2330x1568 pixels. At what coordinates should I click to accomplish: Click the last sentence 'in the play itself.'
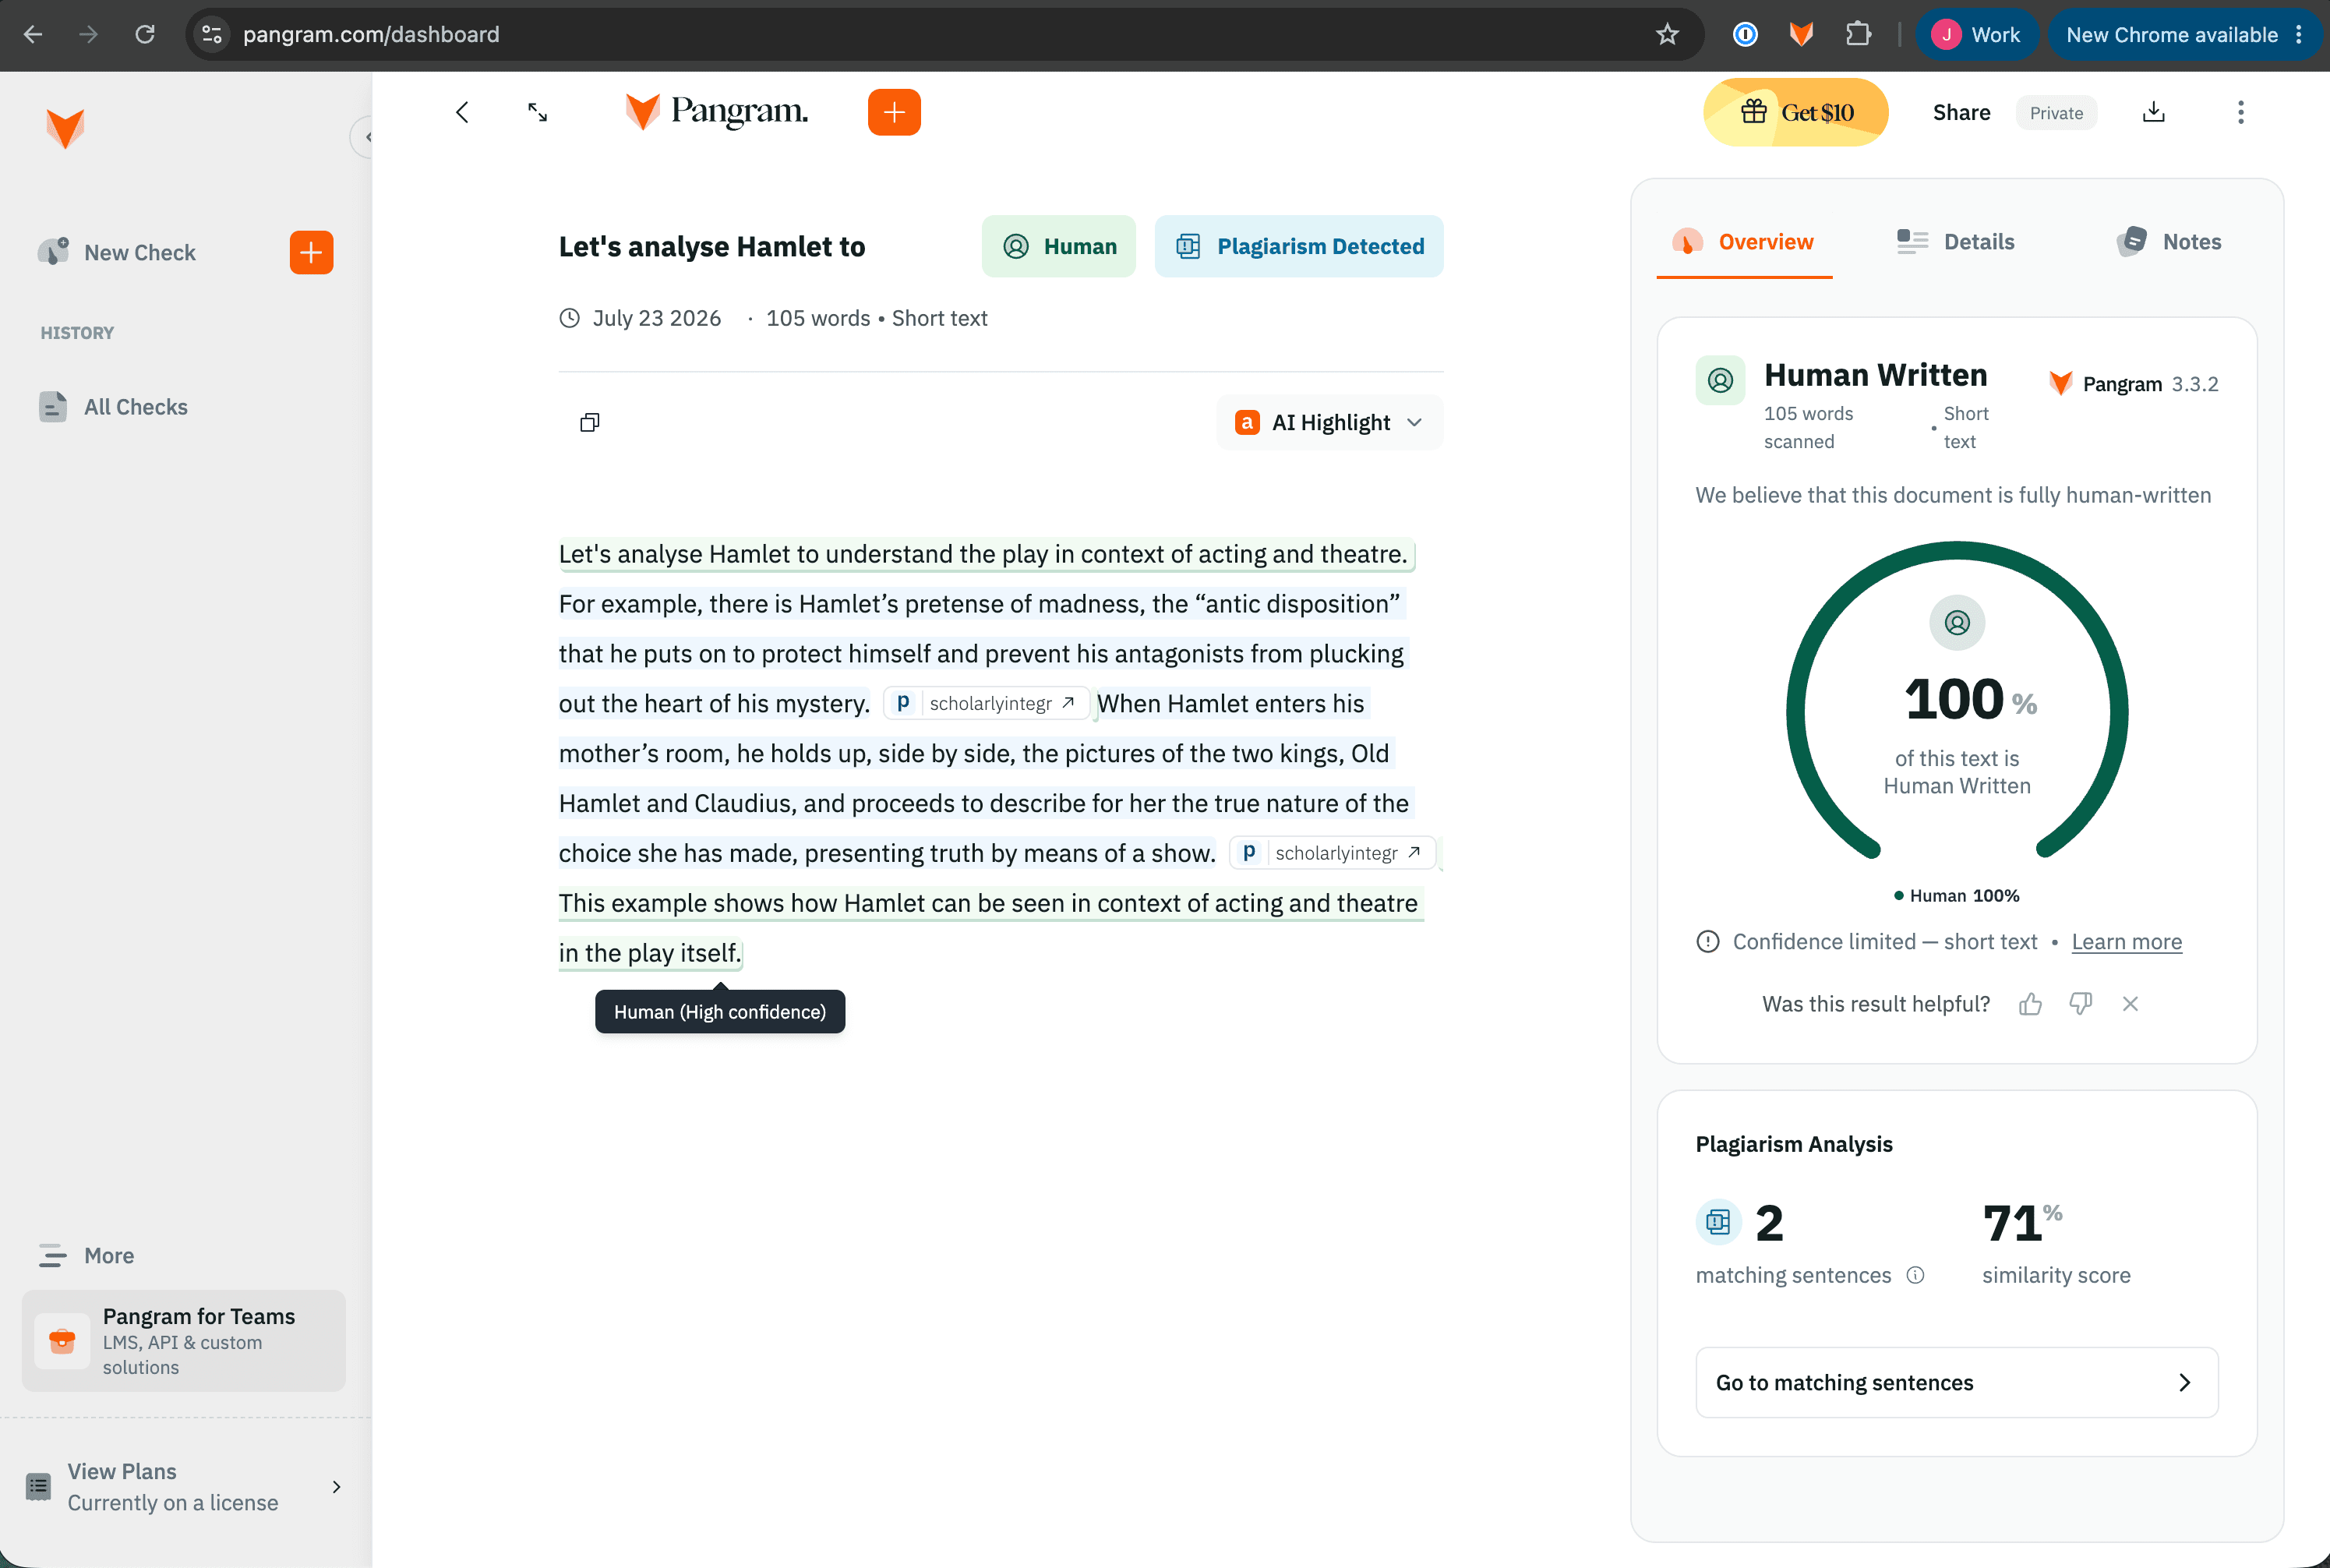(x=650, y=953)
